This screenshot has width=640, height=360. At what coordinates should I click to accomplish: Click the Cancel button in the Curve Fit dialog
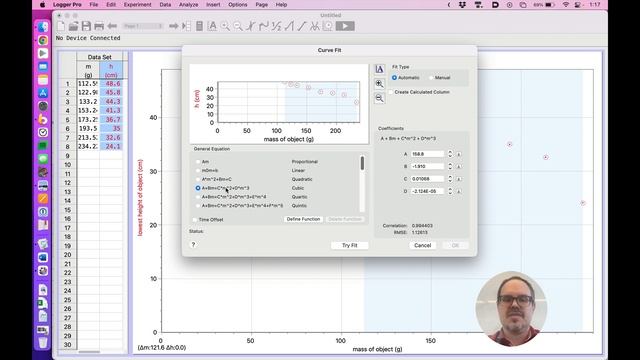coord(422,245)
